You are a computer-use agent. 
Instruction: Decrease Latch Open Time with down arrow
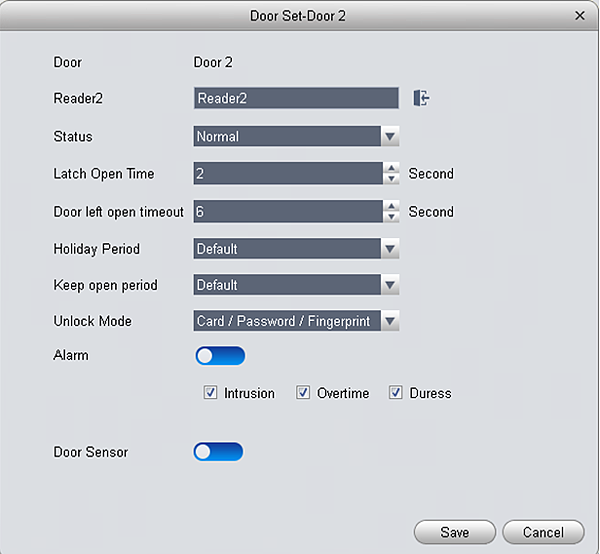[391, 179]
